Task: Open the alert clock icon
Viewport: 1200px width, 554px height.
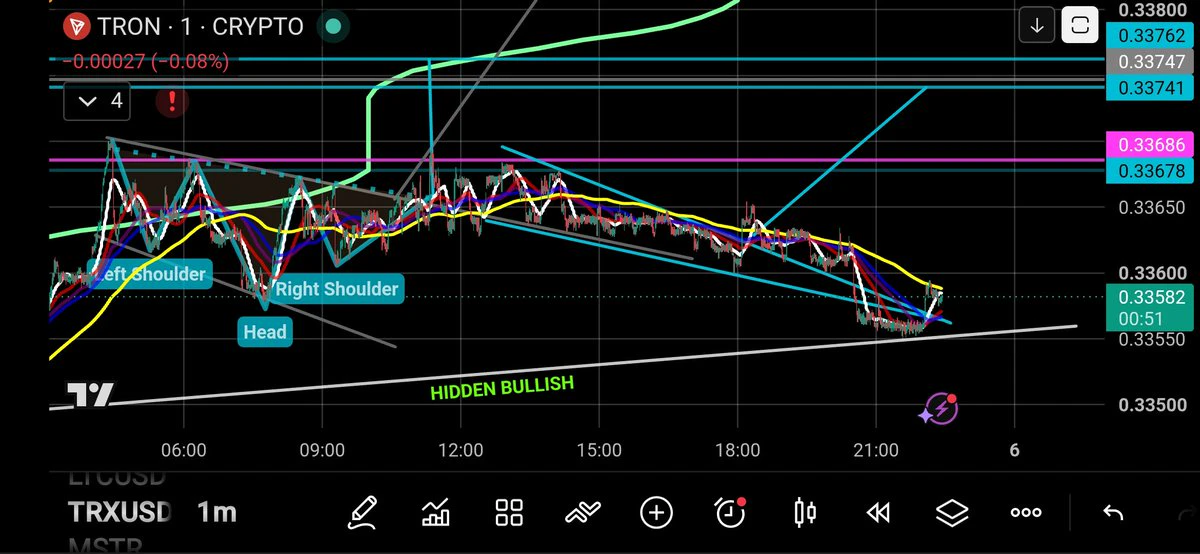Action: pos(731,512)
